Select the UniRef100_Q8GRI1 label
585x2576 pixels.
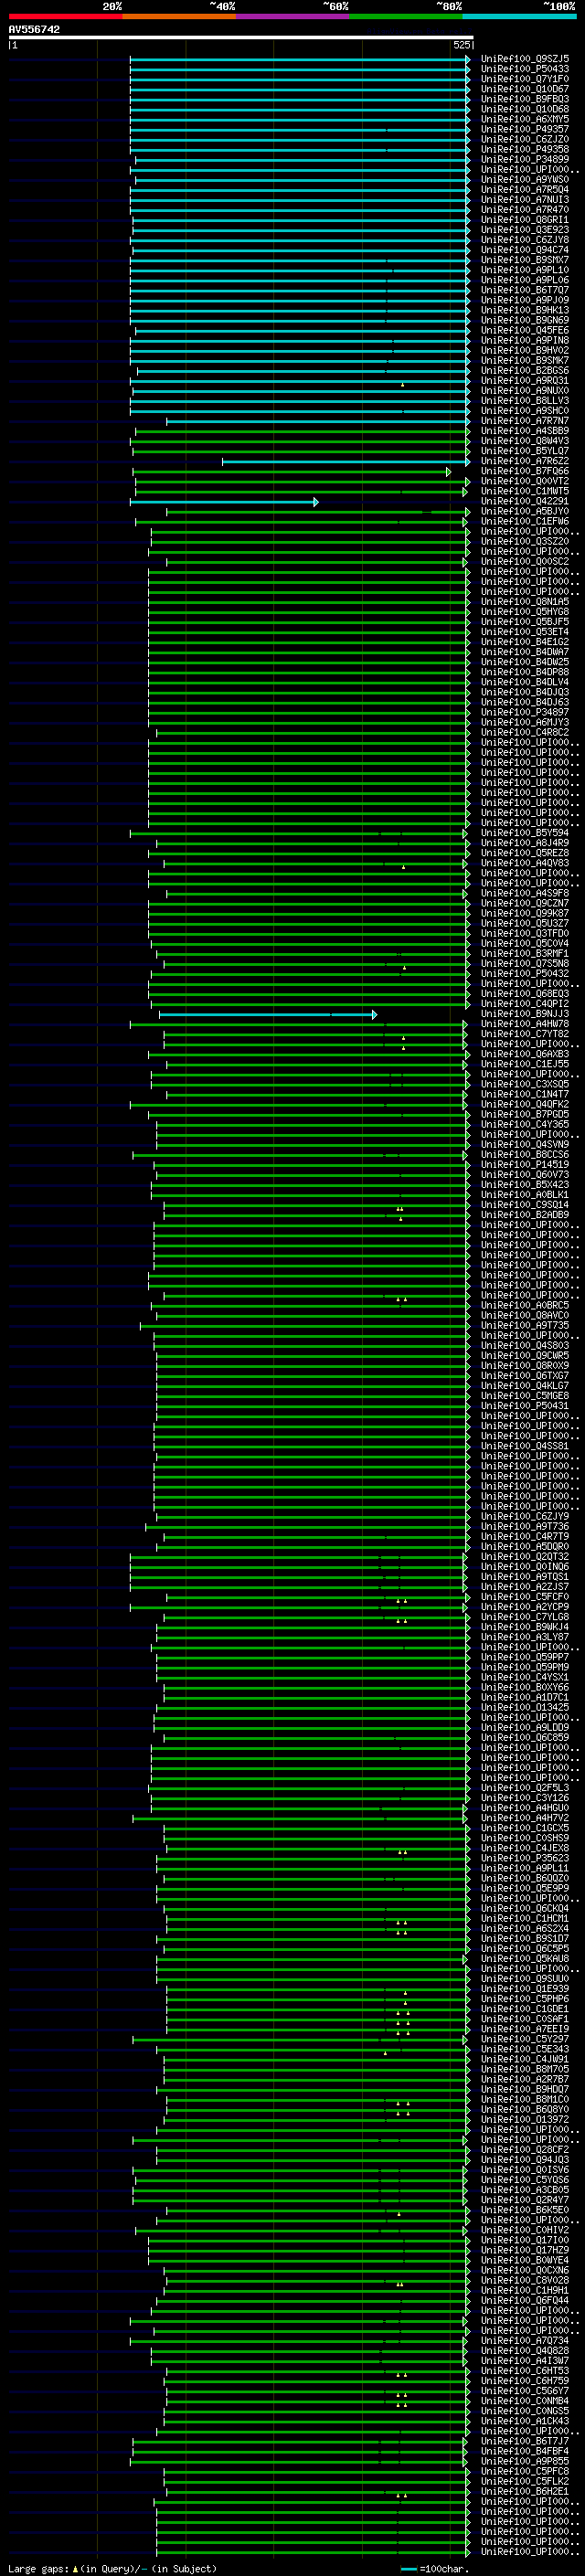525,220
